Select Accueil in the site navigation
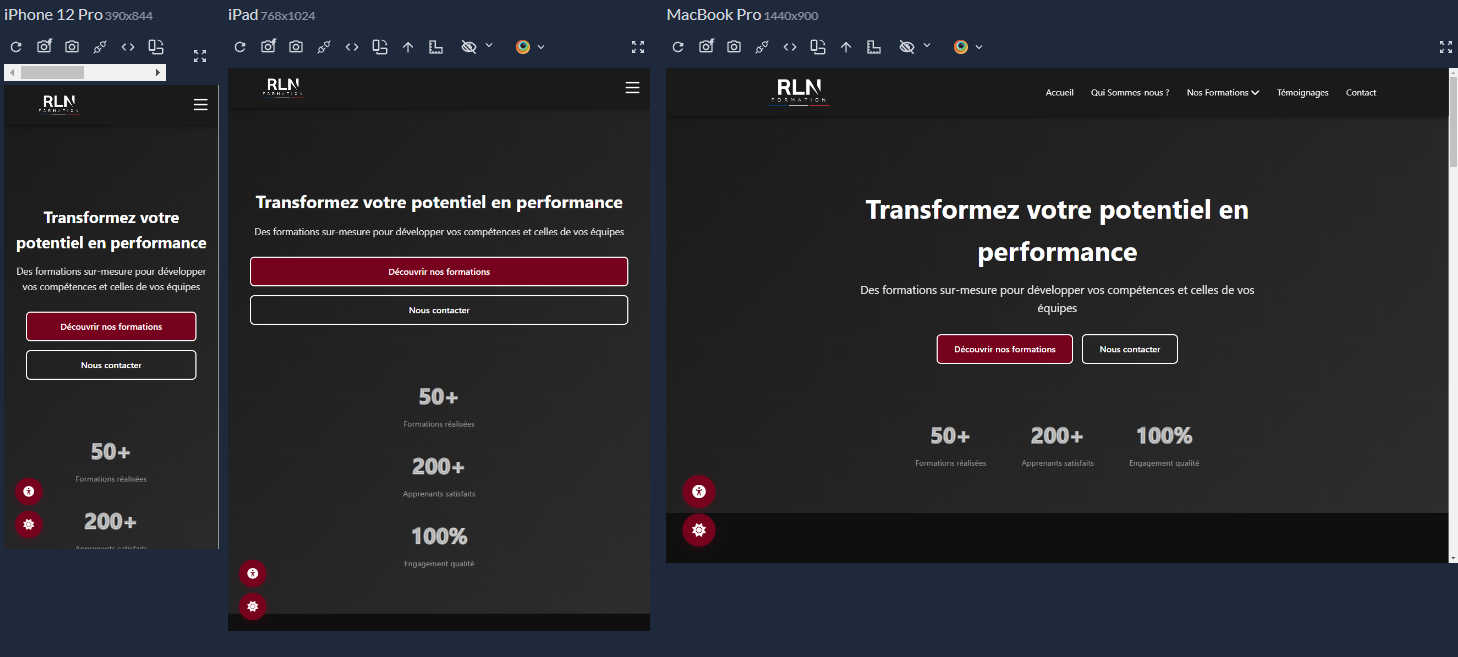This screenshot has width=1458, height=657. coord(1059,92)
